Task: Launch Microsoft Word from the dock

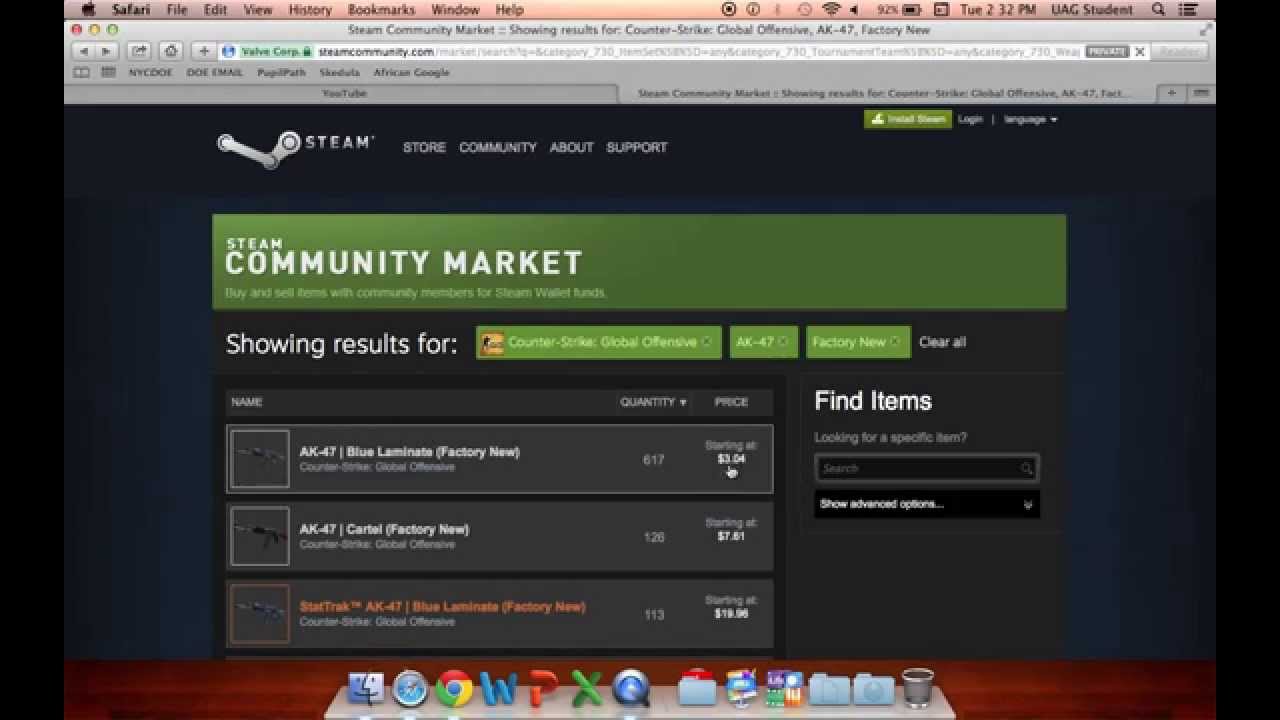Action: click(498, 688)
